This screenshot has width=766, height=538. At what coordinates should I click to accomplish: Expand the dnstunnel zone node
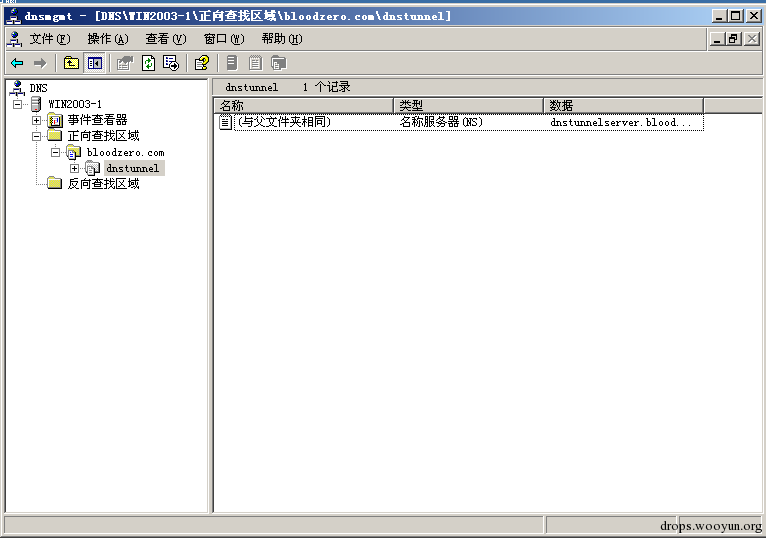coord(74,169)
